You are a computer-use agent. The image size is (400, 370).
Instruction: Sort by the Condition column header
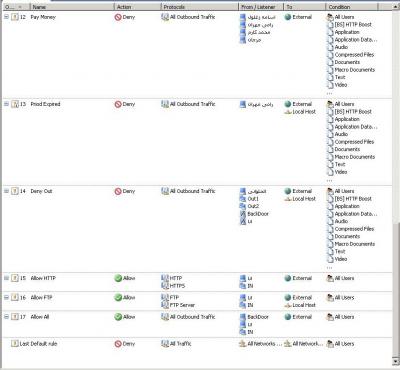point(352,7)
